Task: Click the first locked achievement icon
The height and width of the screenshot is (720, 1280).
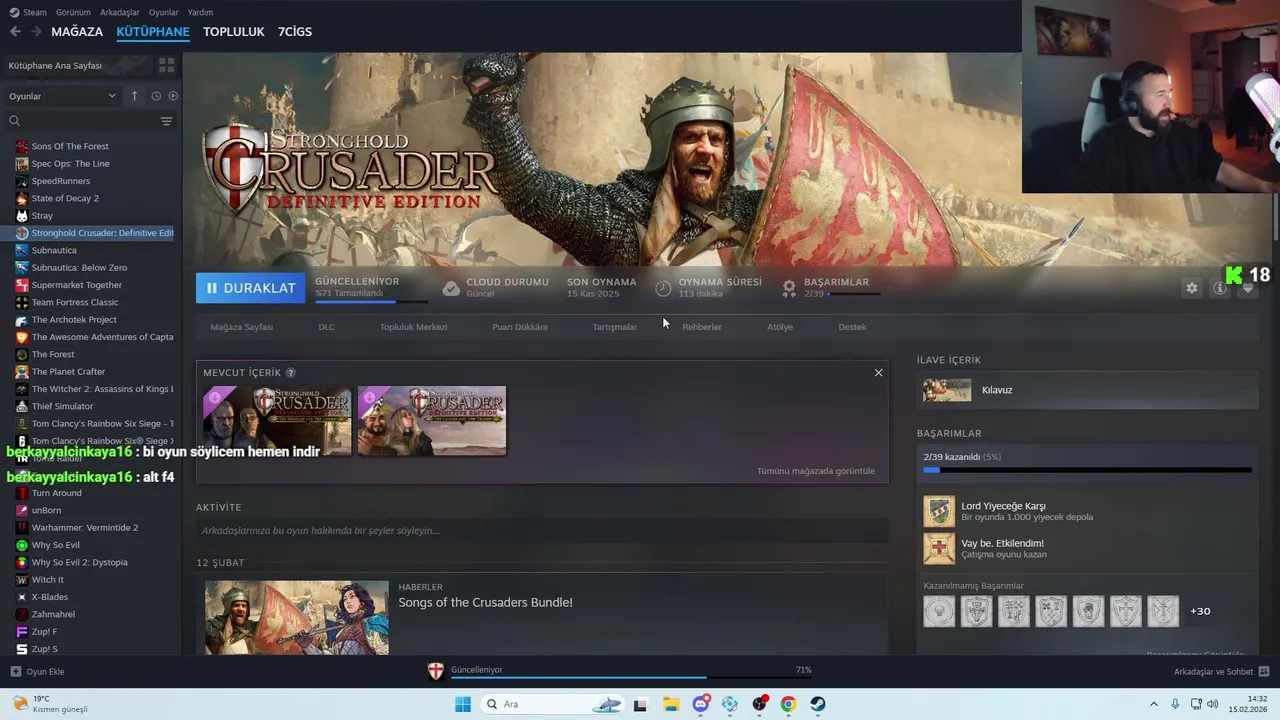Action: 939,611
